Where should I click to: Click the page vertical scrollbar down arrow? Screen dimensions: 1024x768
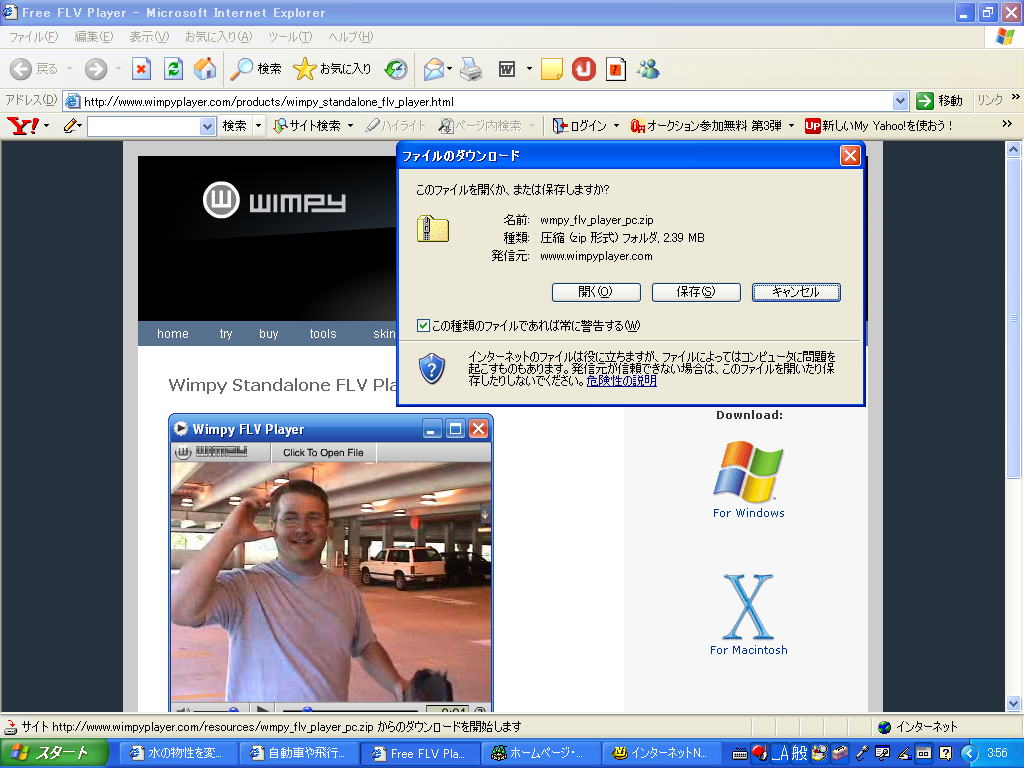(1013, 703)
